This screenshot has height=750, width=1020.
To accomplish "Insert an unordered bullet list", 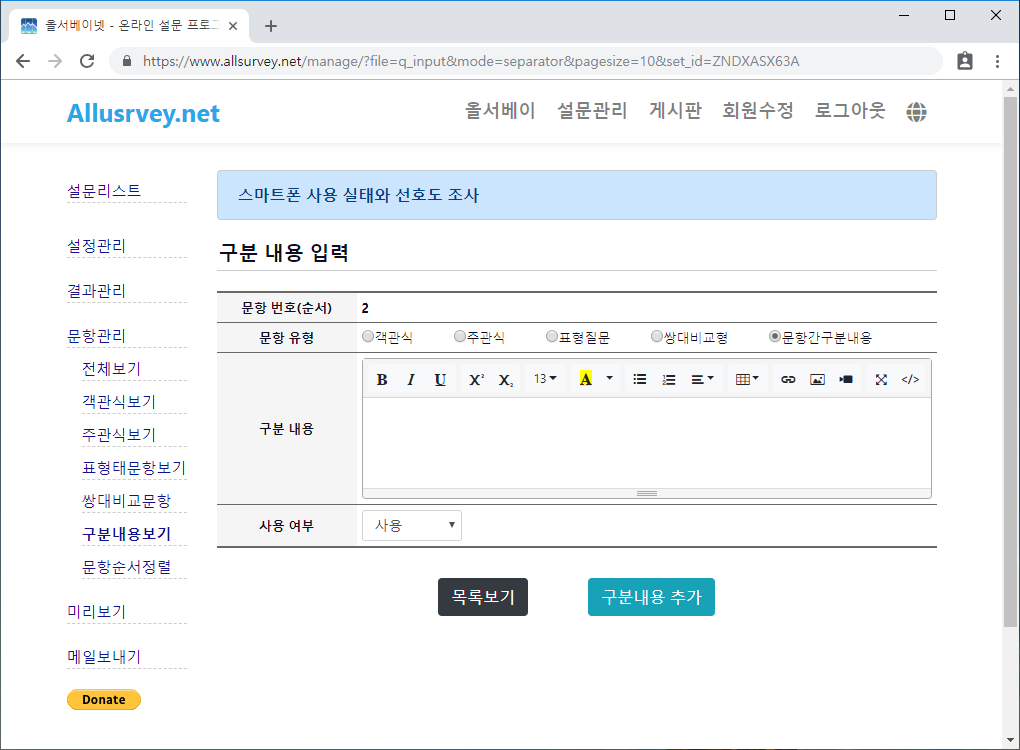I will [640, 380].
